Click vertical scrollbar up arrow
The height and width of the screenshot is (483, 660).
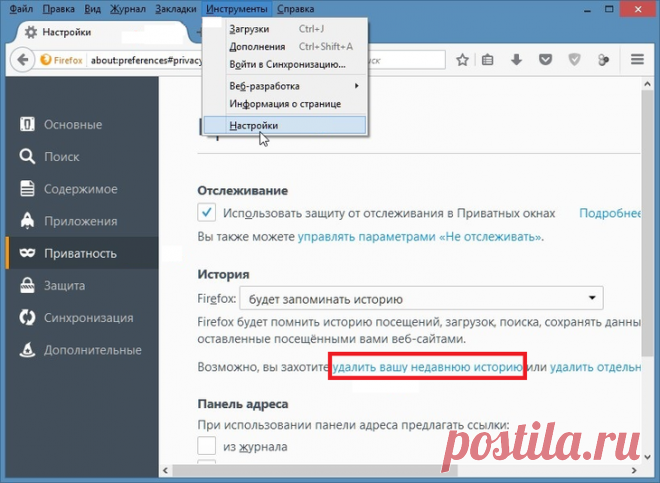647,84
